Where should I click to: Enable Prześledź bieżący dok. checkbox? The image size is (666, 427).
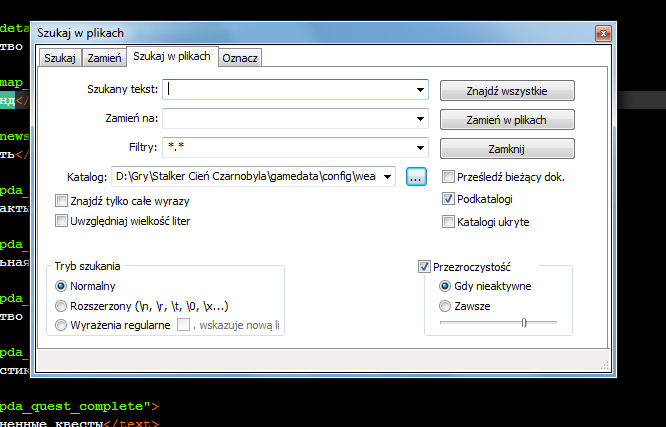point(448,177)
